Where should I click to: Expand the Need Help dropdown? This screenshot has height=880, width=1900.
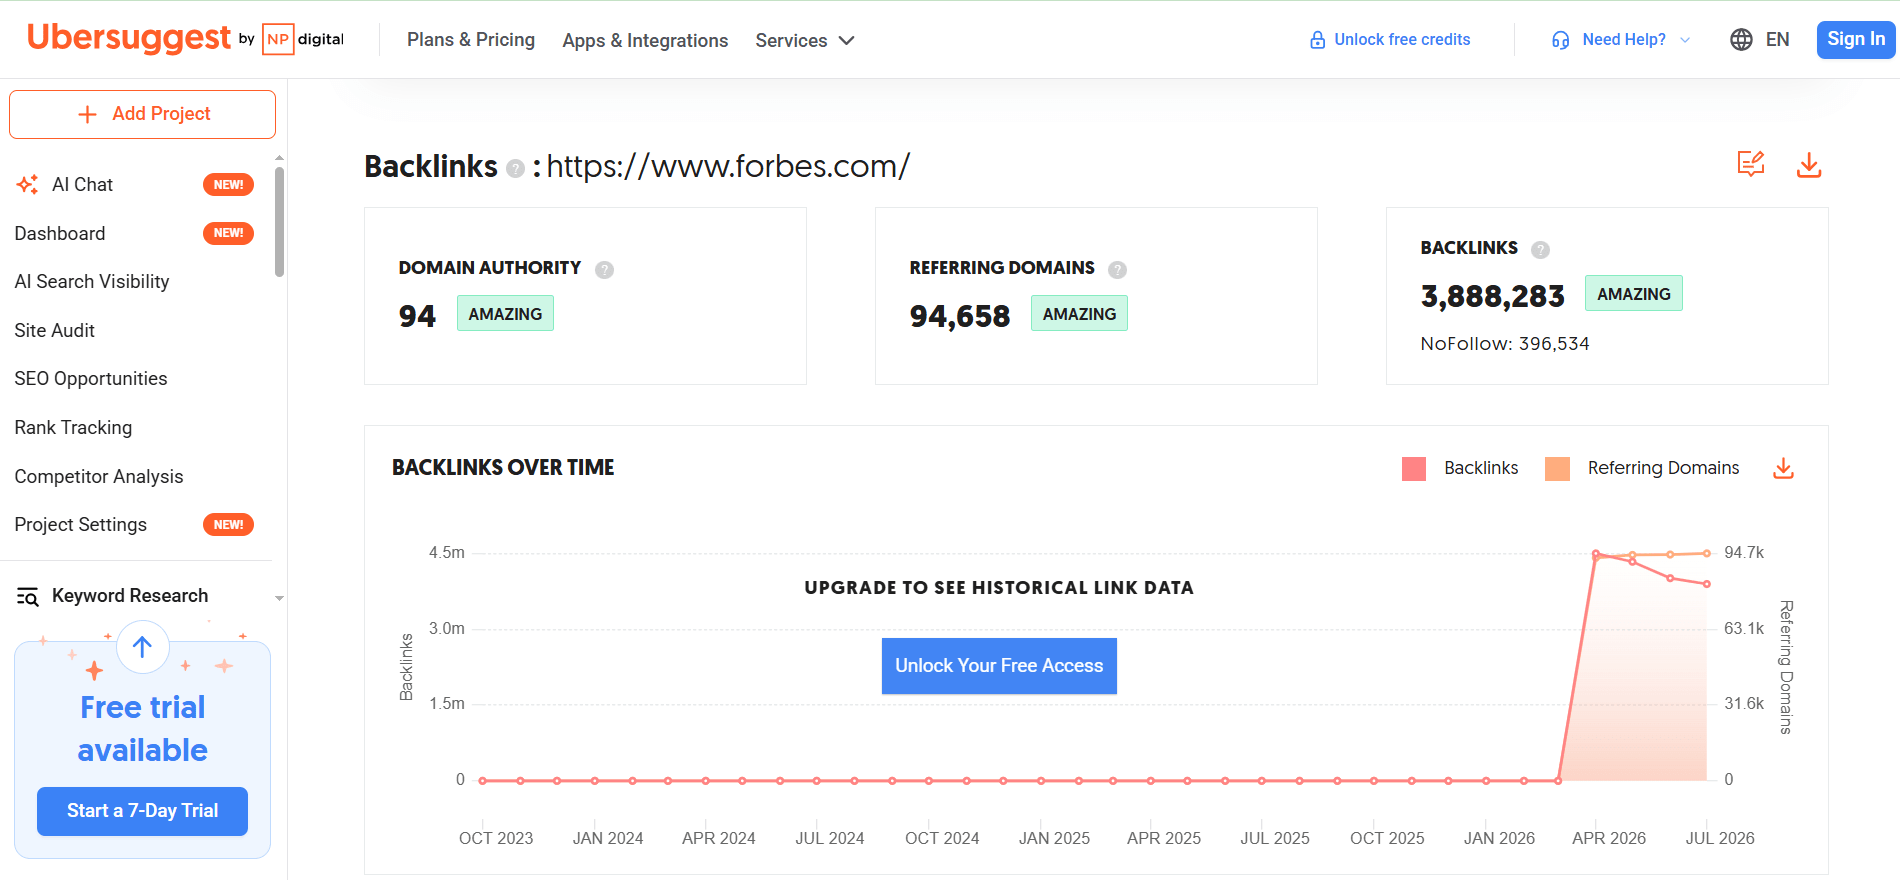tap(1621, 40)
